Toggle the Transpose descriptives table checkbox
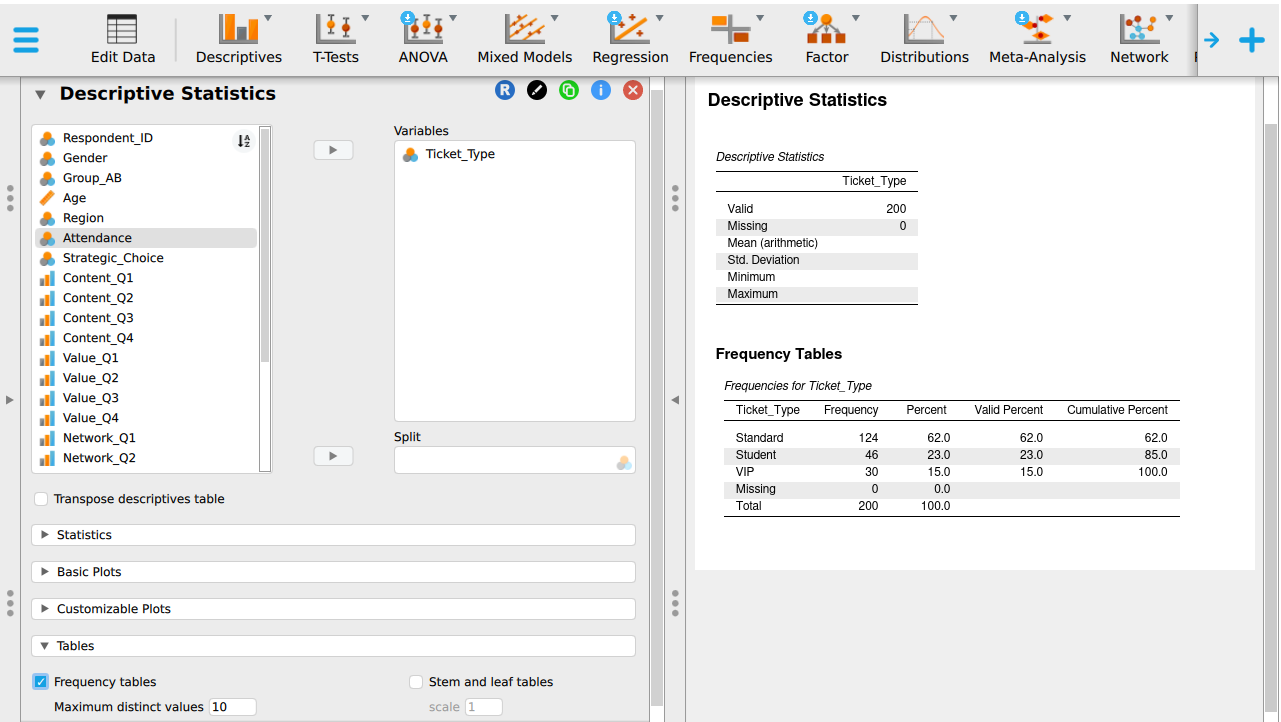Image resolution: width=1281 pixels, height=722 pixels. 41,499
